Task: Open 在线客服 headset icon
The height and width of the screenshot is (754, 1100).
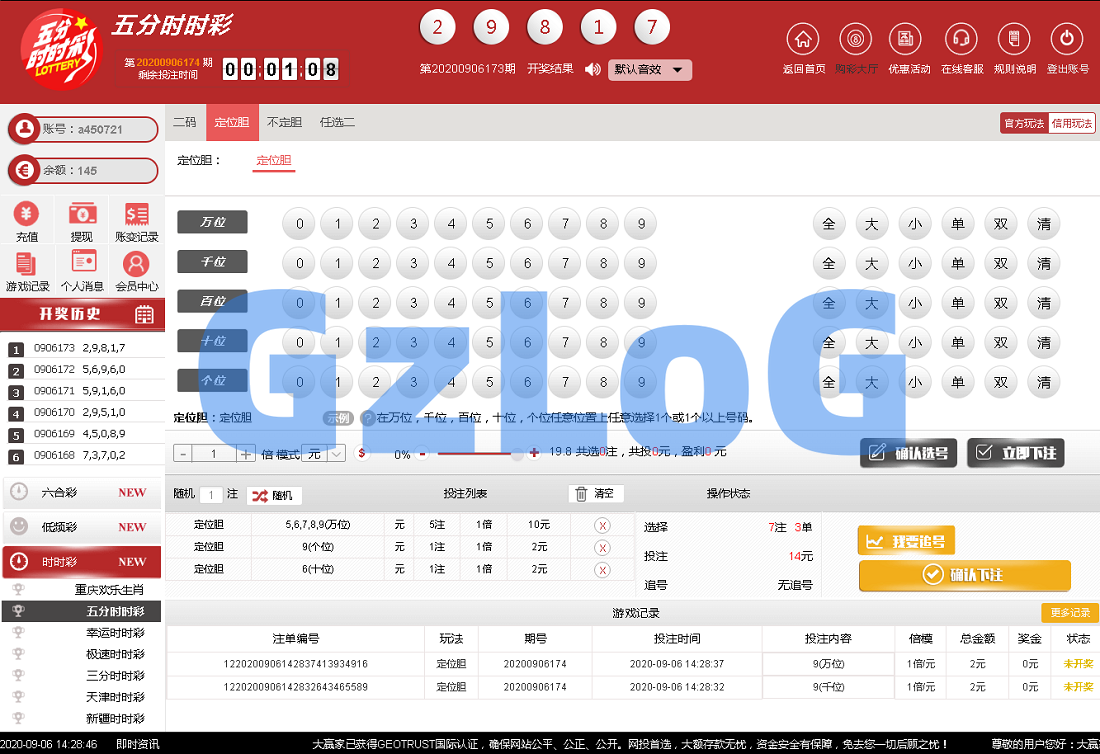Action: 961,40
